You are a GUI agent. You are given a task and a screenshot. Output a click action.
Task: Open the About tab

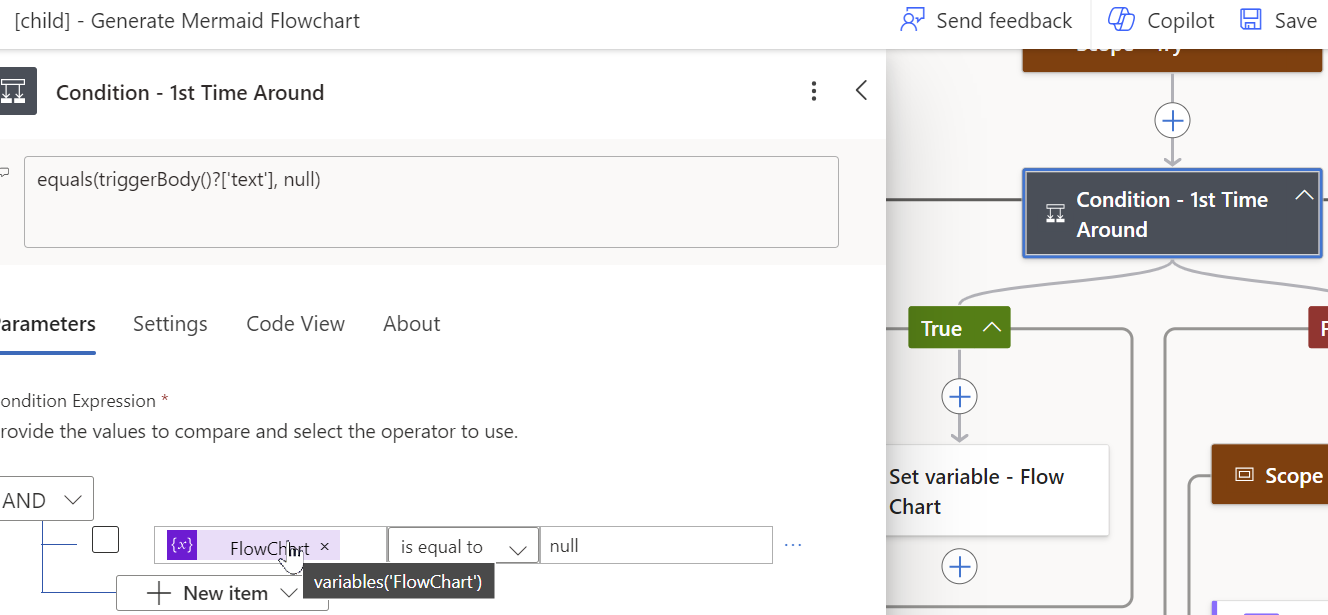tap(411, 324)
